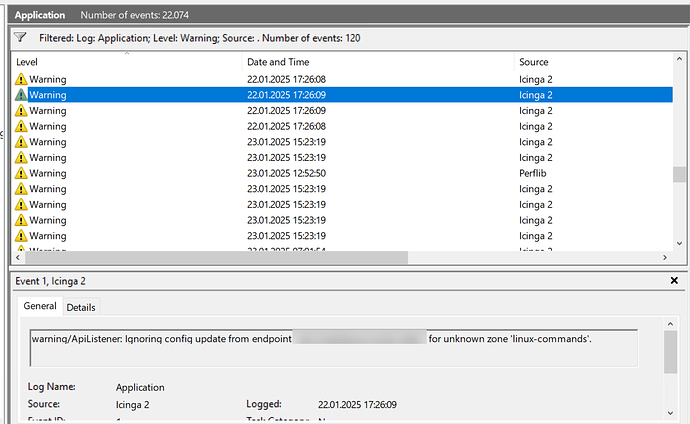Click the horizontal scrollbar right arrow
Image resolution: width=690 pixels, height=424 pixels.
pos(665,258)
